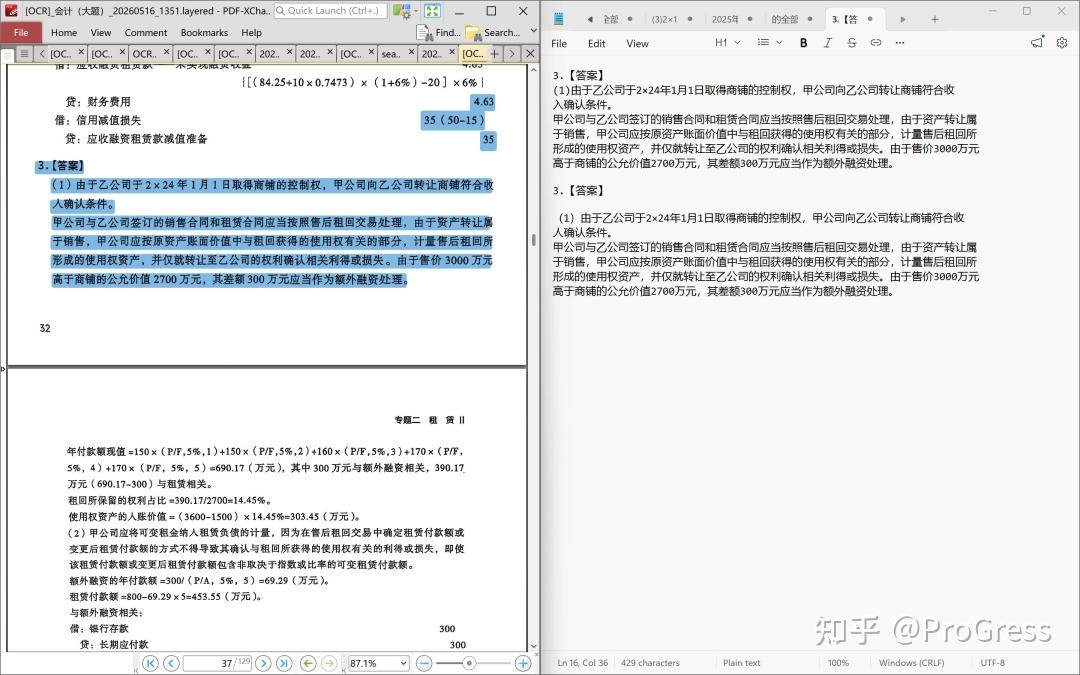Image resolution: width=1080 pixels, height=675 pixels.
Task: Toggle full screen mode icon in PDF-XChange
Action: pos(433,11)
